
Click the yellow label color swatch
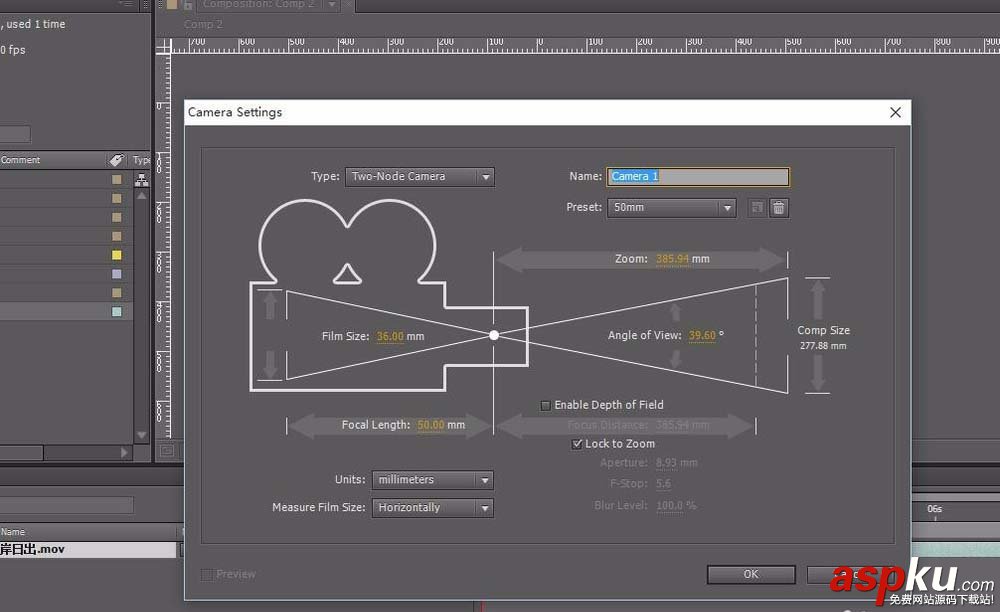[x=117, y=255]
